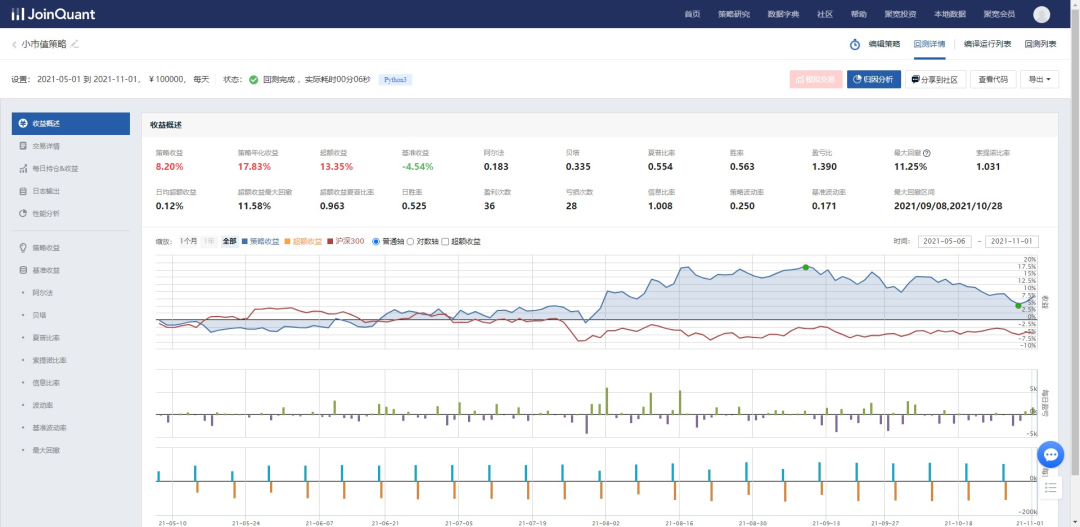Select the 普通轴 radio button
1080x527 pixels.
[376, 241]
